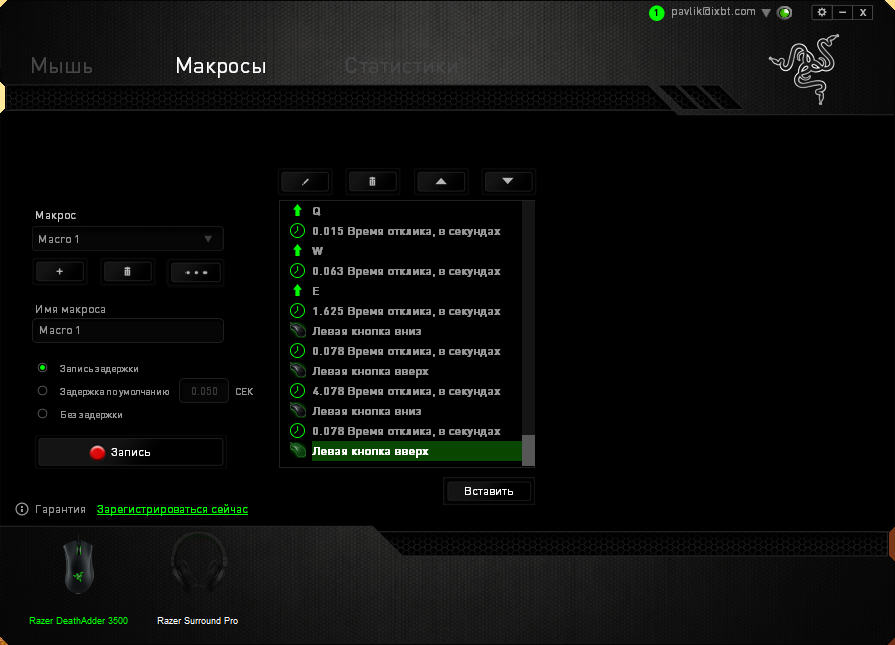Move selected macro step up with arrow

pos(441,181)
